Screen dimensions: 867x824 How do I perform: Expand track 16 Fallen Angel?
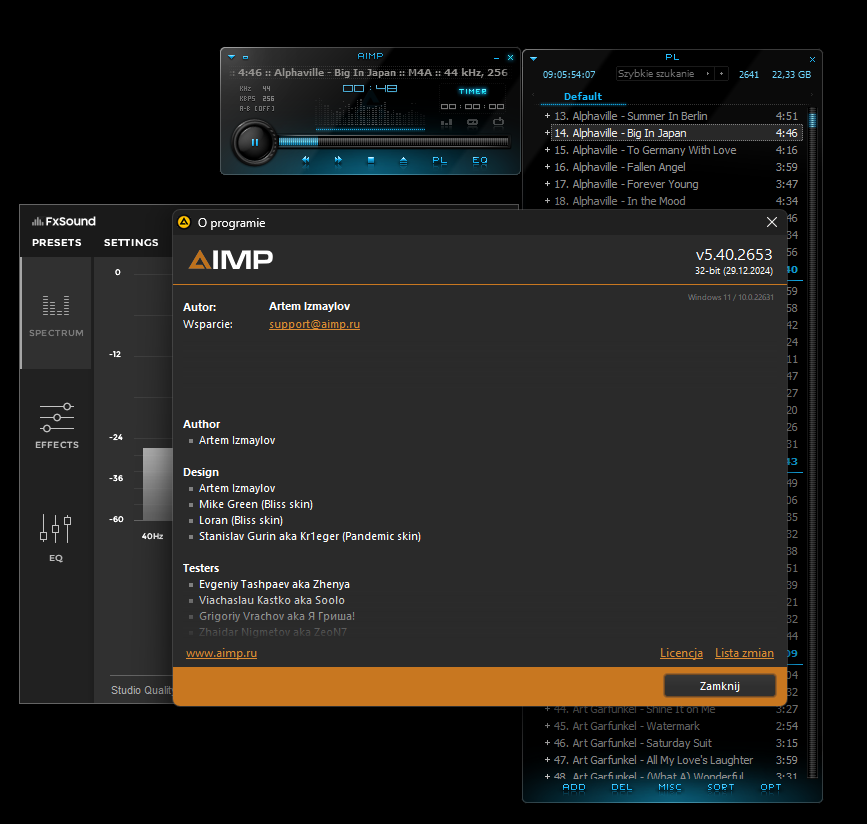coord(547,167)
